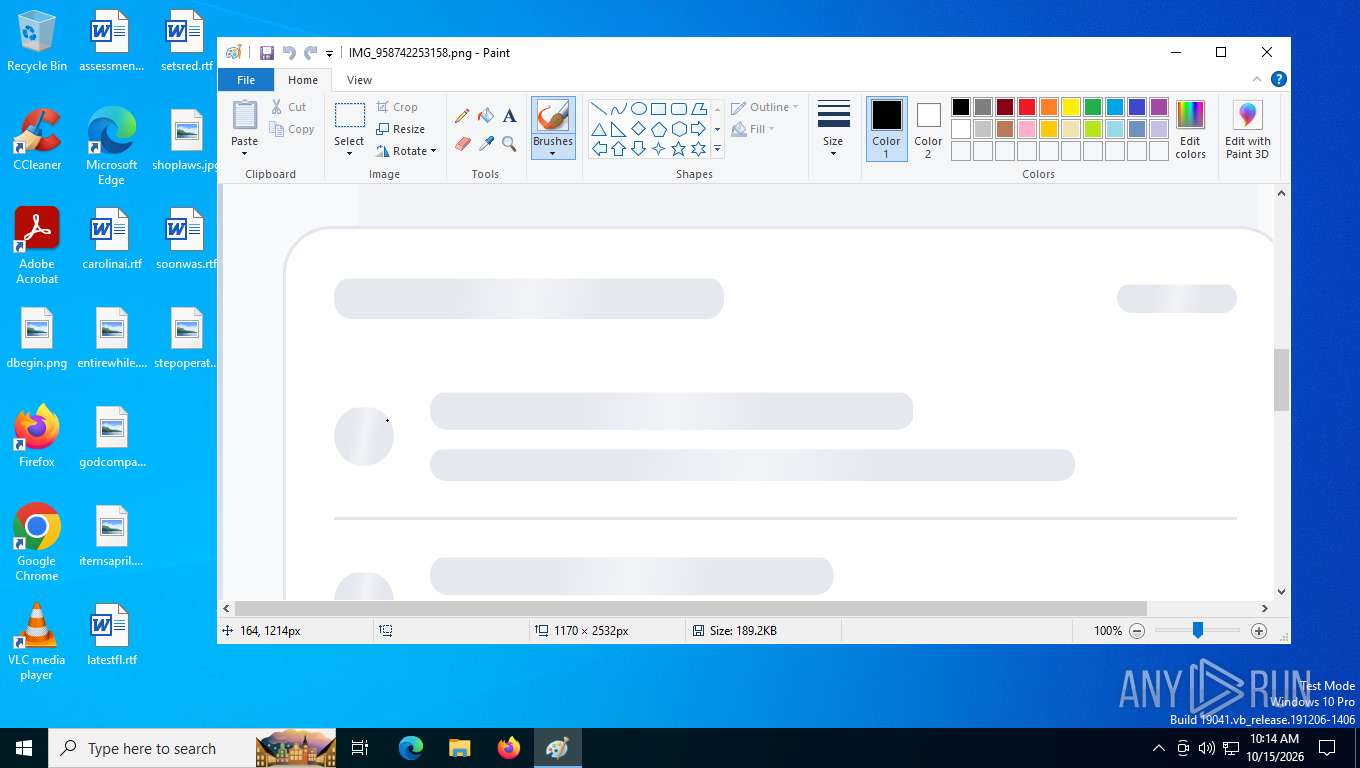Choose the Oval shape

639,109
